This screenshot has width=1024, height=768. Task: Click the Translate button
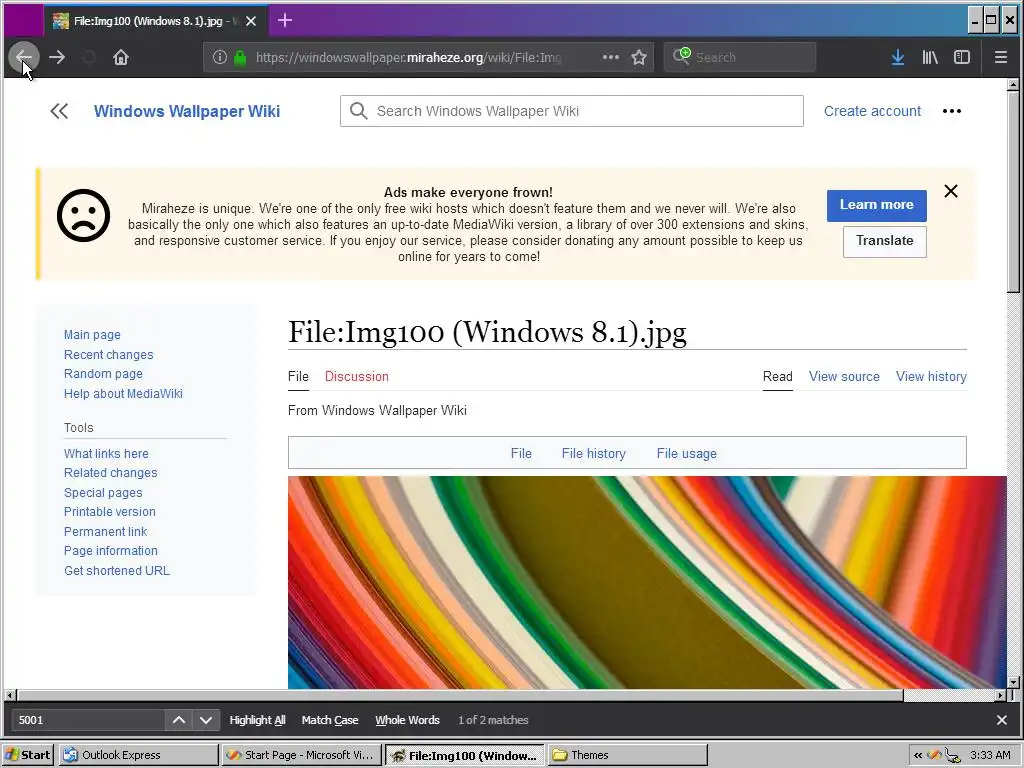(884, 241)
